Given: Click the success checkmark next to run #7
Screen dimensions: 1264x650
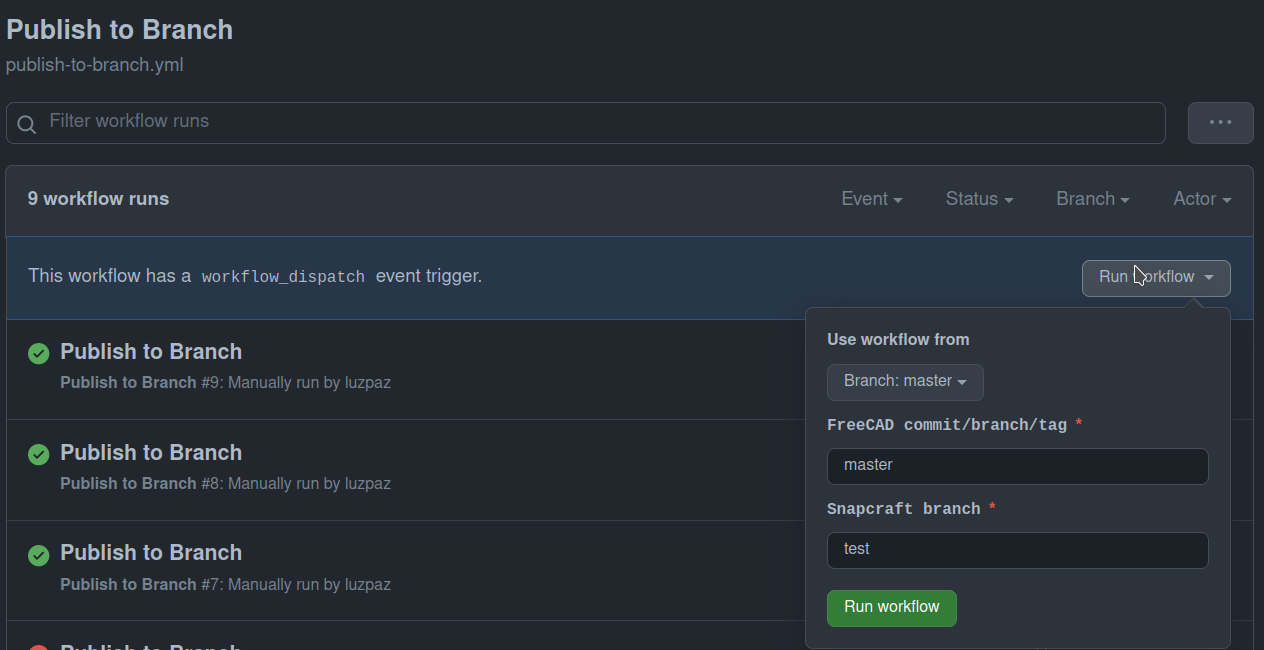Looking at the screenshot, I should 38,553.
